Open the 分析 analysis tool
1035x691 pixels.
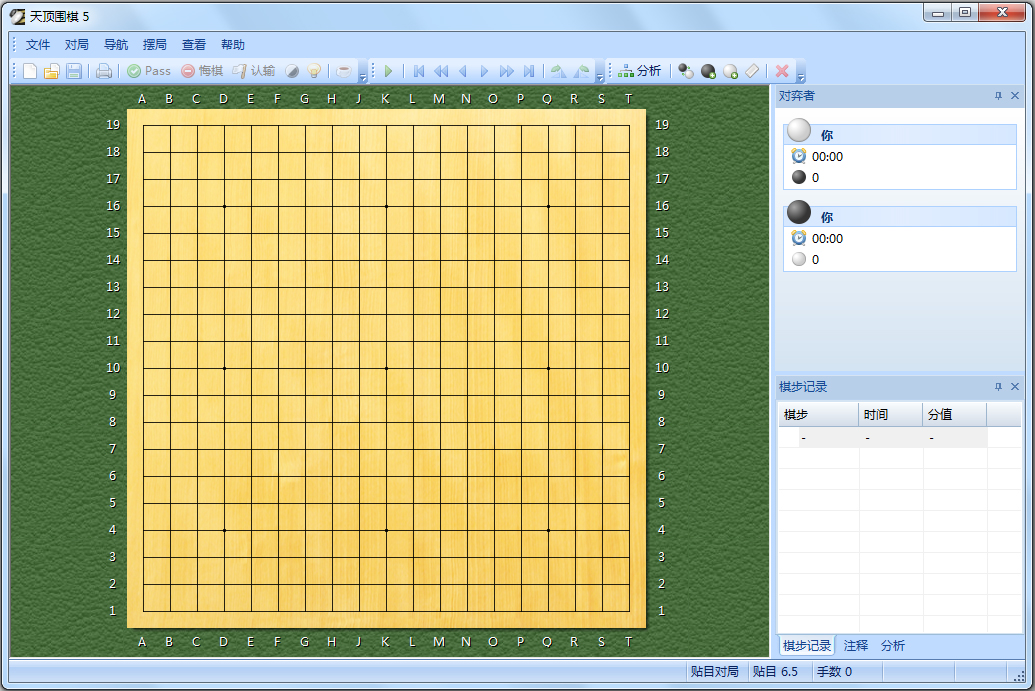(640, 71)
